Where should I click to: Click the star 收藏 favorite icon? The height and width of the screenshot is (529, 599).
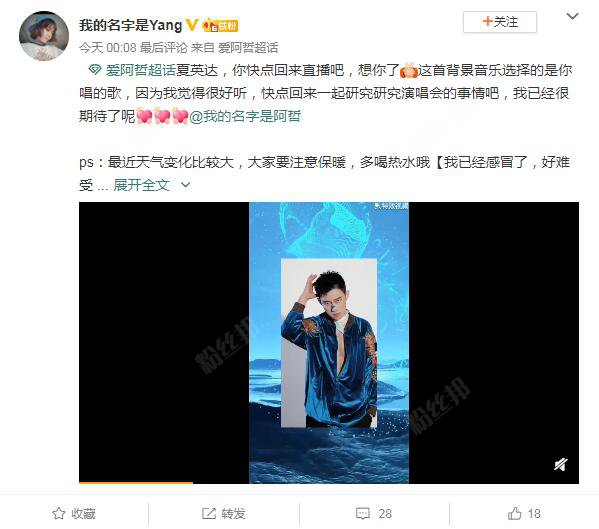(x=59, y=513)
